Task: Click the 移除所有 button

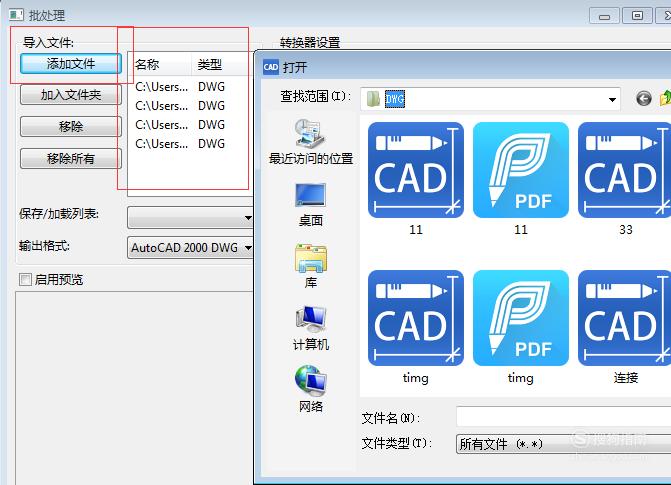Action: pos(71,158)
